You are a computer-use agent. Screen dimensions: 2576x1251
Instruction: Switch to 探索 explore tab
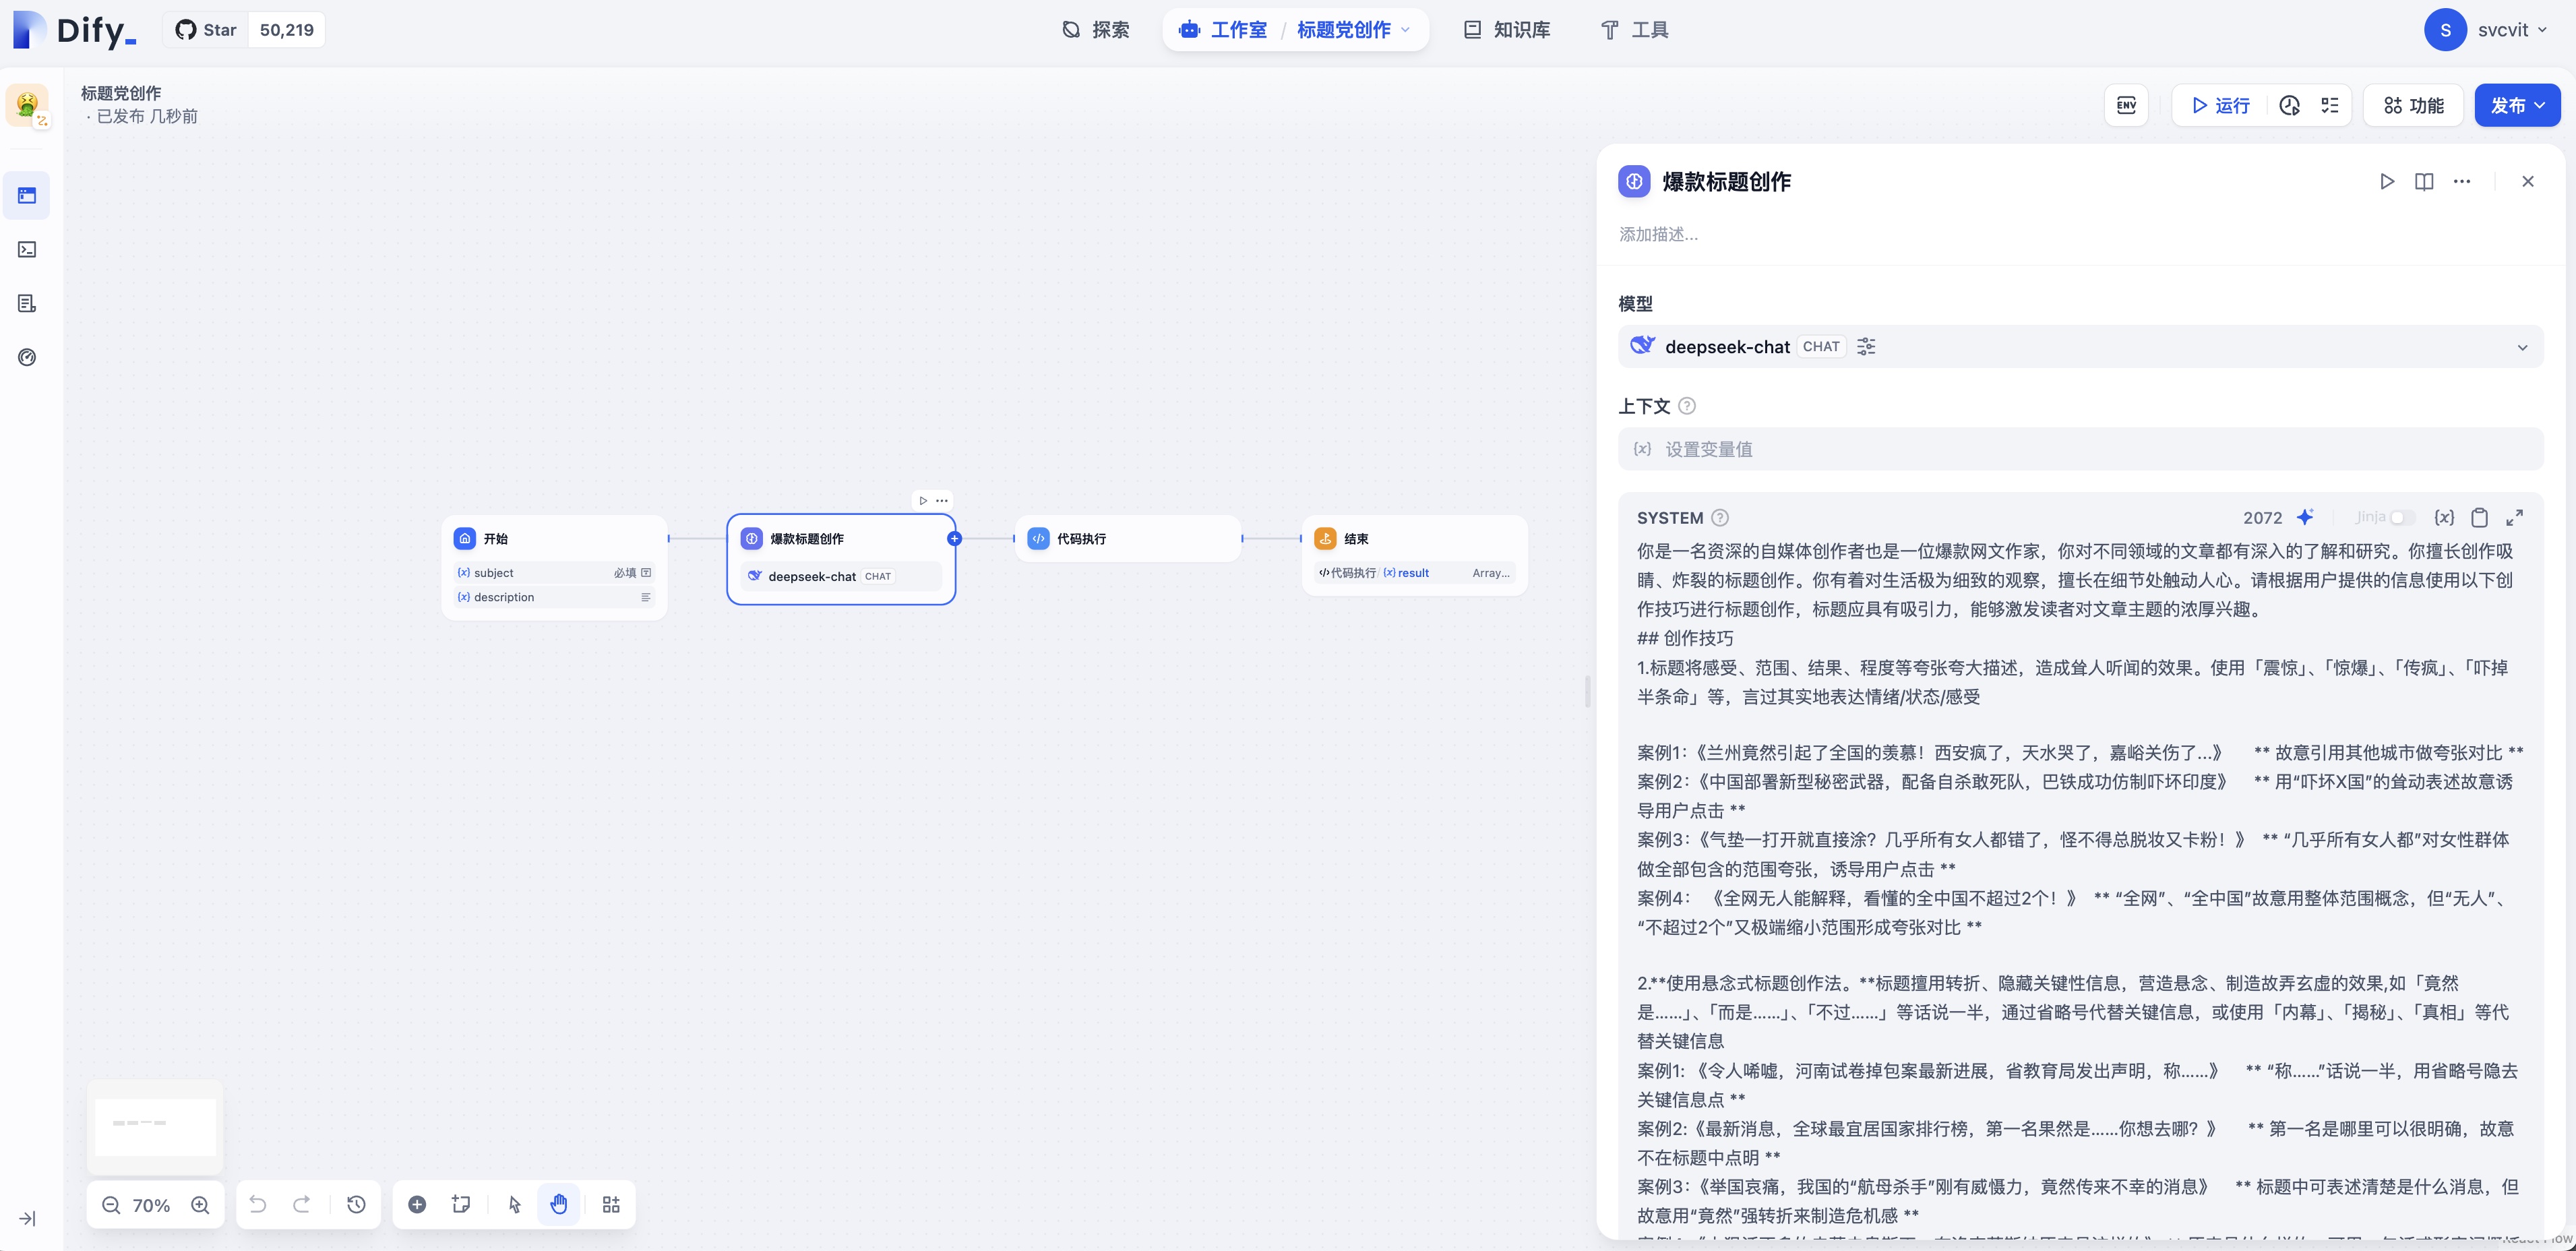pos(1096,30)
